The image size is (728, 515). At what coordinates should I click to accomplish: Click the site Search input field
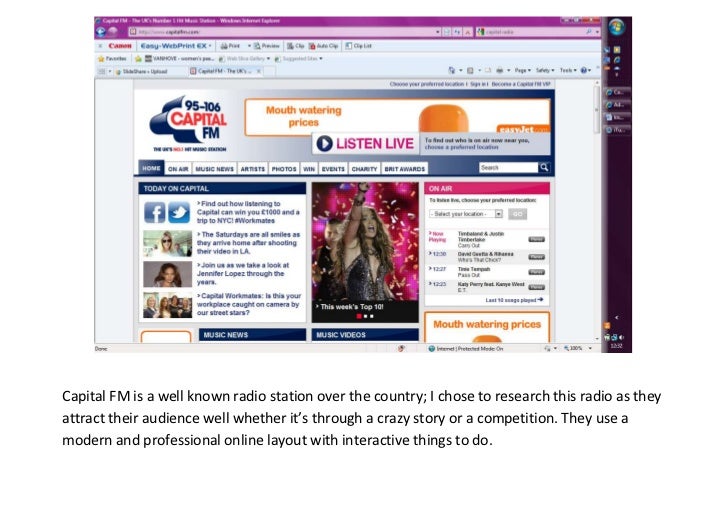(x=508, y=167)
